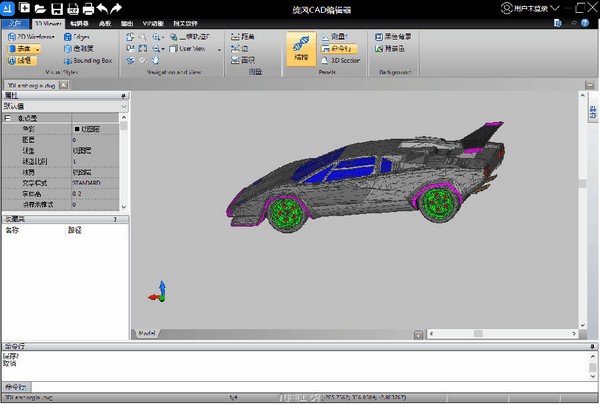This screenshot has height=404, width=600.
Task: Undo the last action with the undo arrow
Action: pyautogui.click(x=101, y=8)
